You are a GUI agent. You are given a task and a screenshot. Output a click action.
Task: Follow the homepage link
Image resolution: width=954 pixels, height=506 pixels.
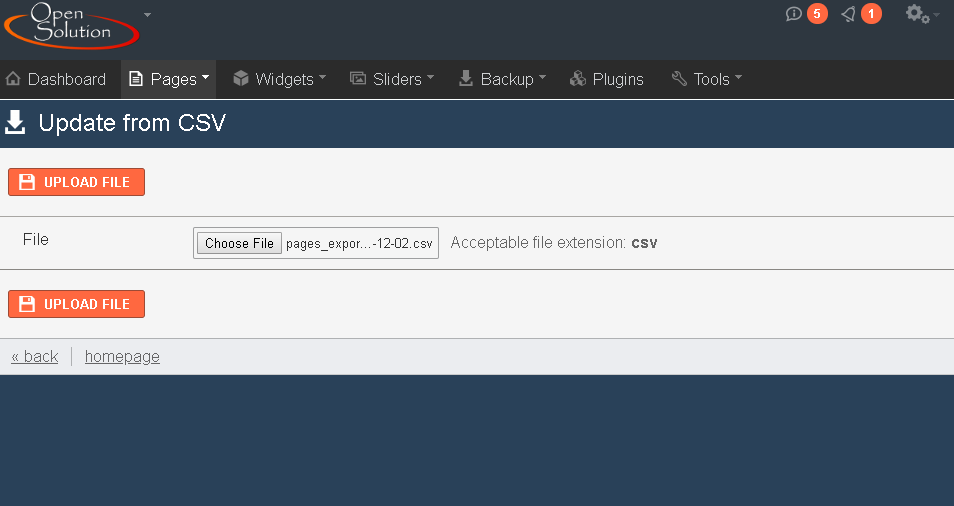click(122, 356)
